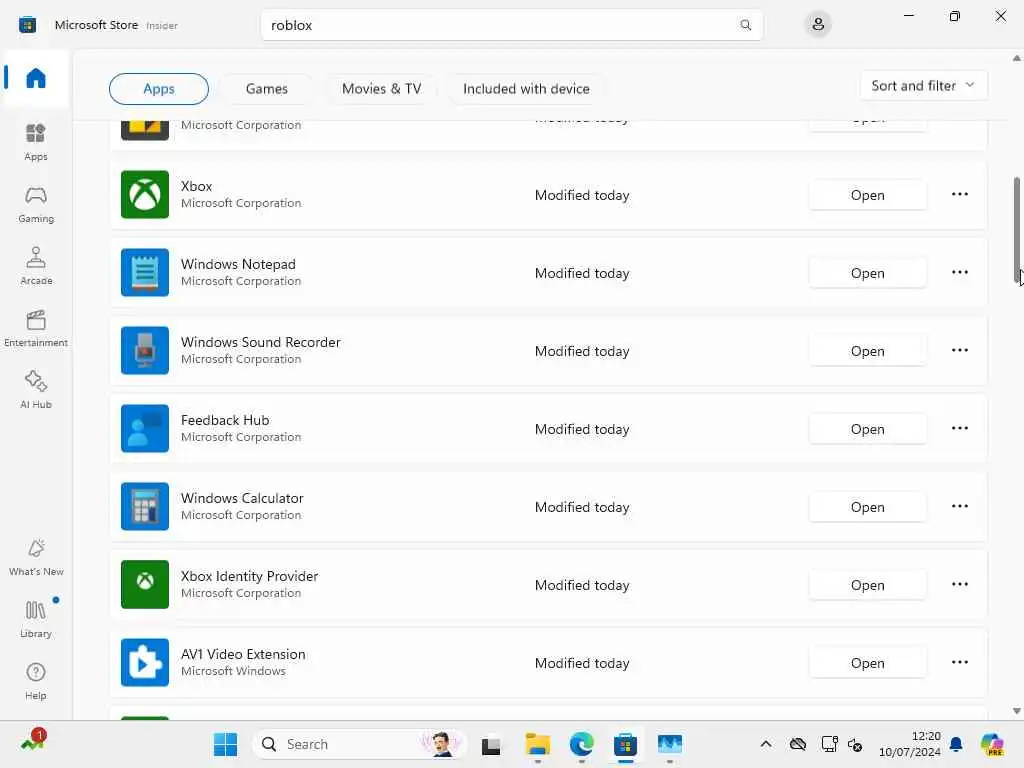This screenshot has height=768, width=1024.
Task: Open Xbox Identity Provider
Action: 867,585
